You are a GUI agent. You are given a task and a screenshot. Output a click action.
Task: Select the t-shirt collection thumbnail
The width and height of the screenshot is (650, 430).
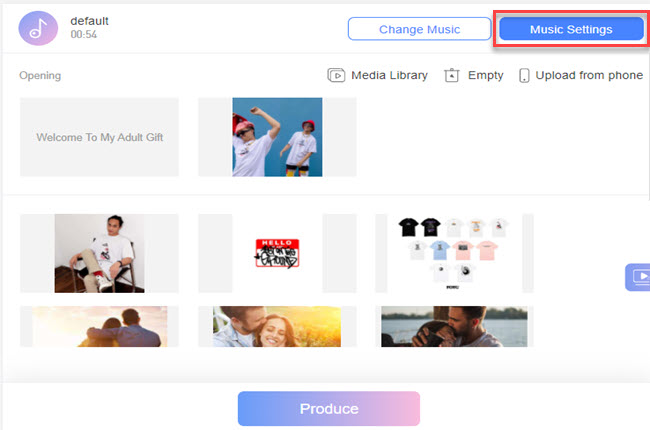coord(454,253)
